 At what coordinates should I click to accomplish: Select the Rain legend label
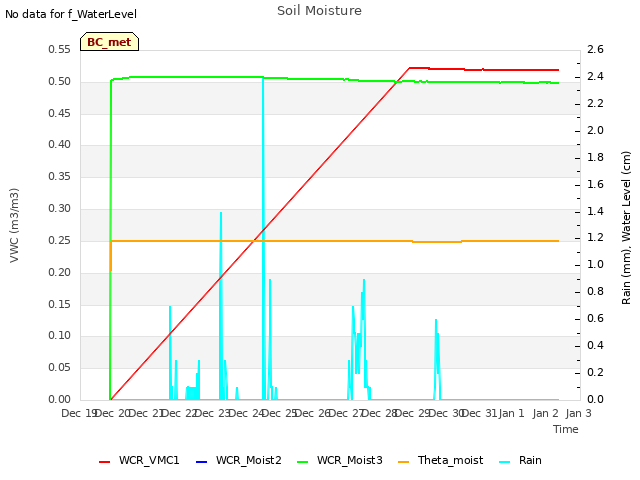tap(530, 460)
